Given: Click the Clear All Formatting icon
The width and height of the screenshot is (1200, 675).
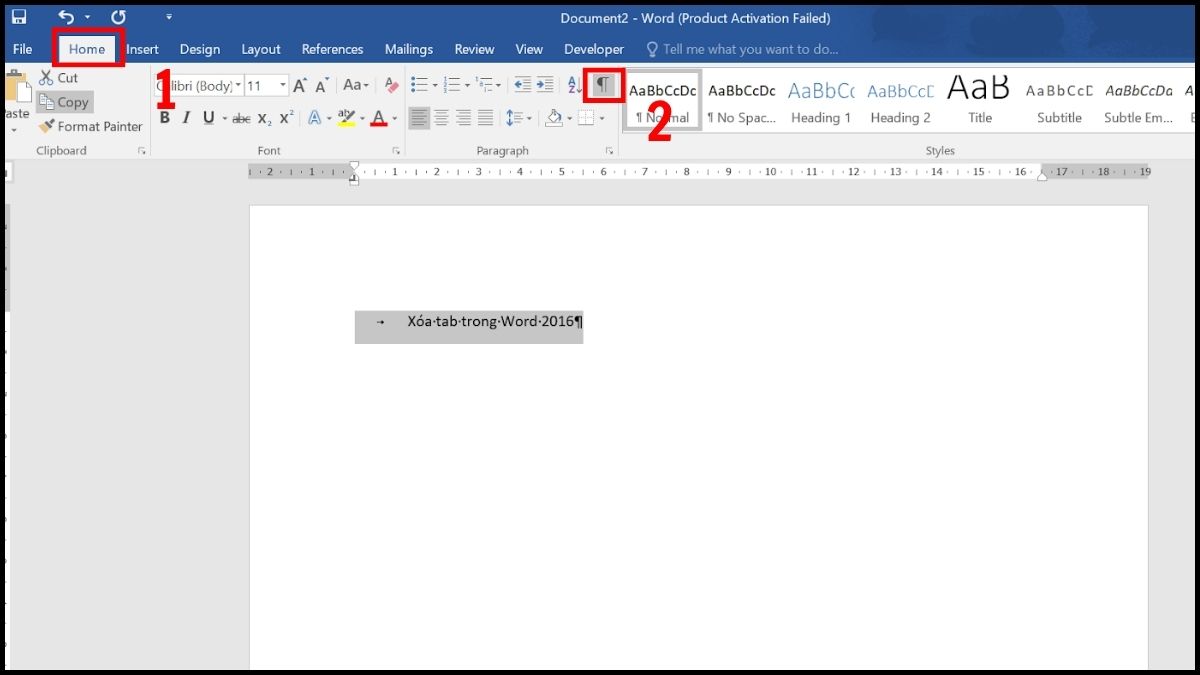Looking at the screenshot, I should pyautogui.click(x=390, y=86).
